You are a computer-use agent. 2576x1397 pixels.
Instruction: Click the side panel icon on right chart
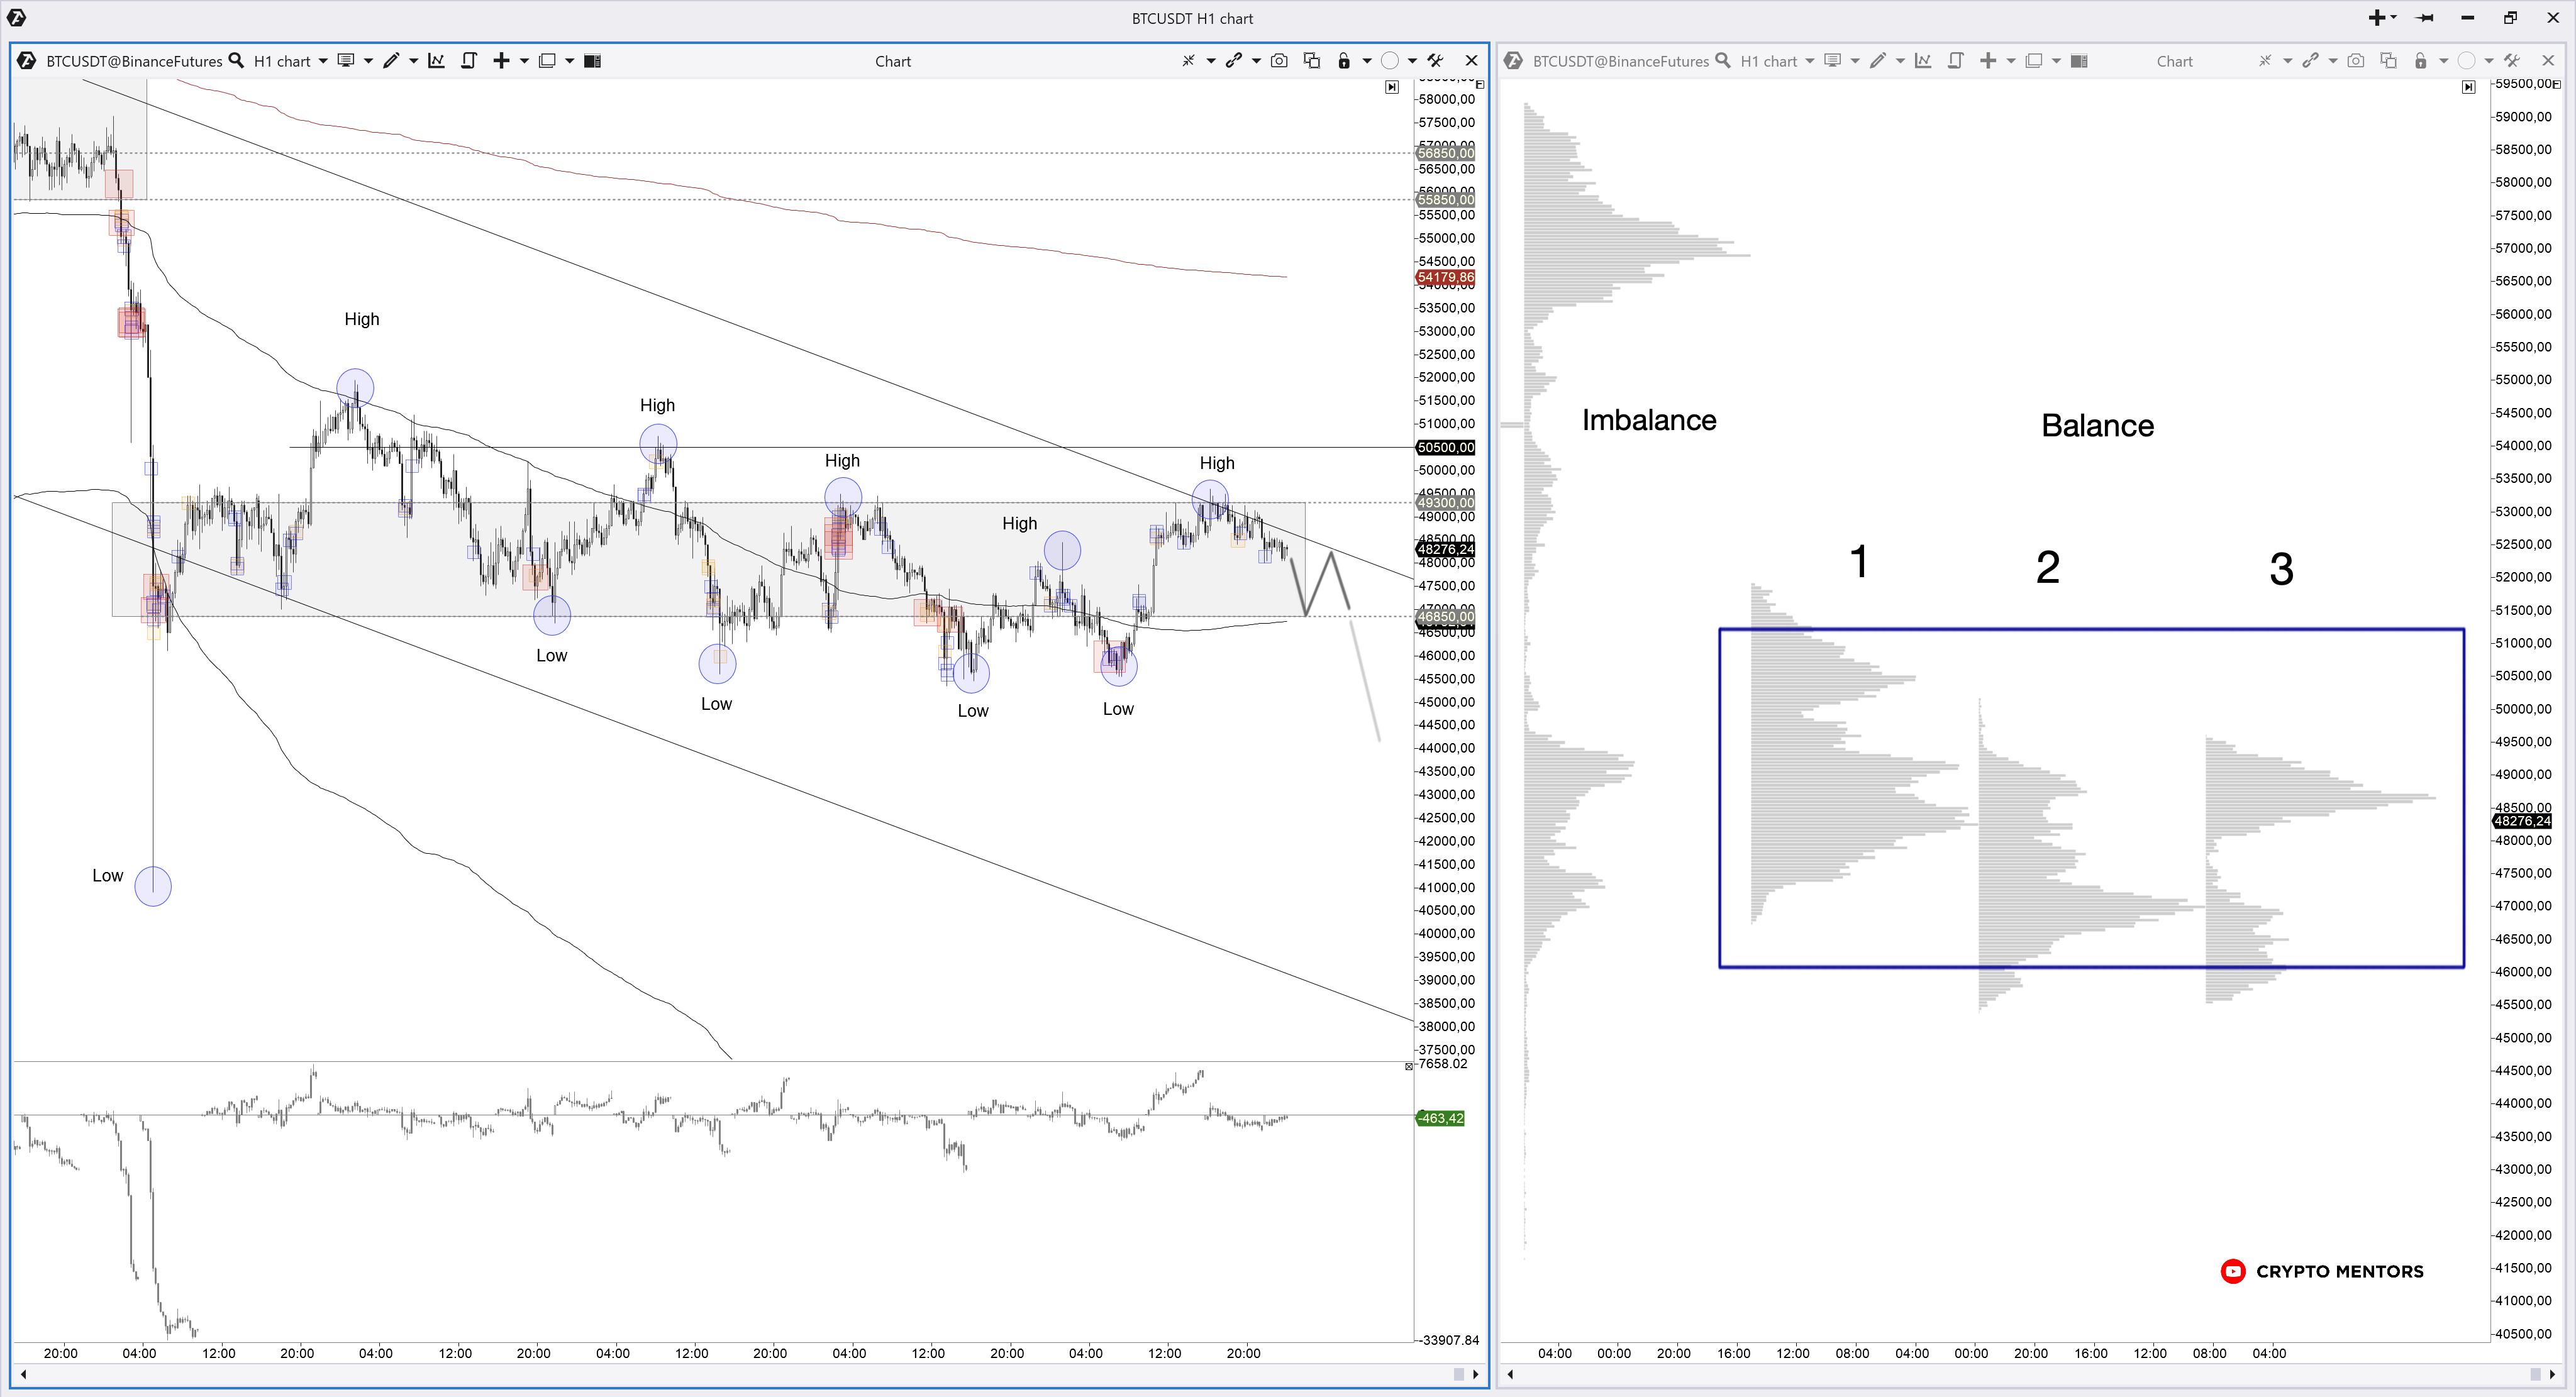[x=2079, y=61]
